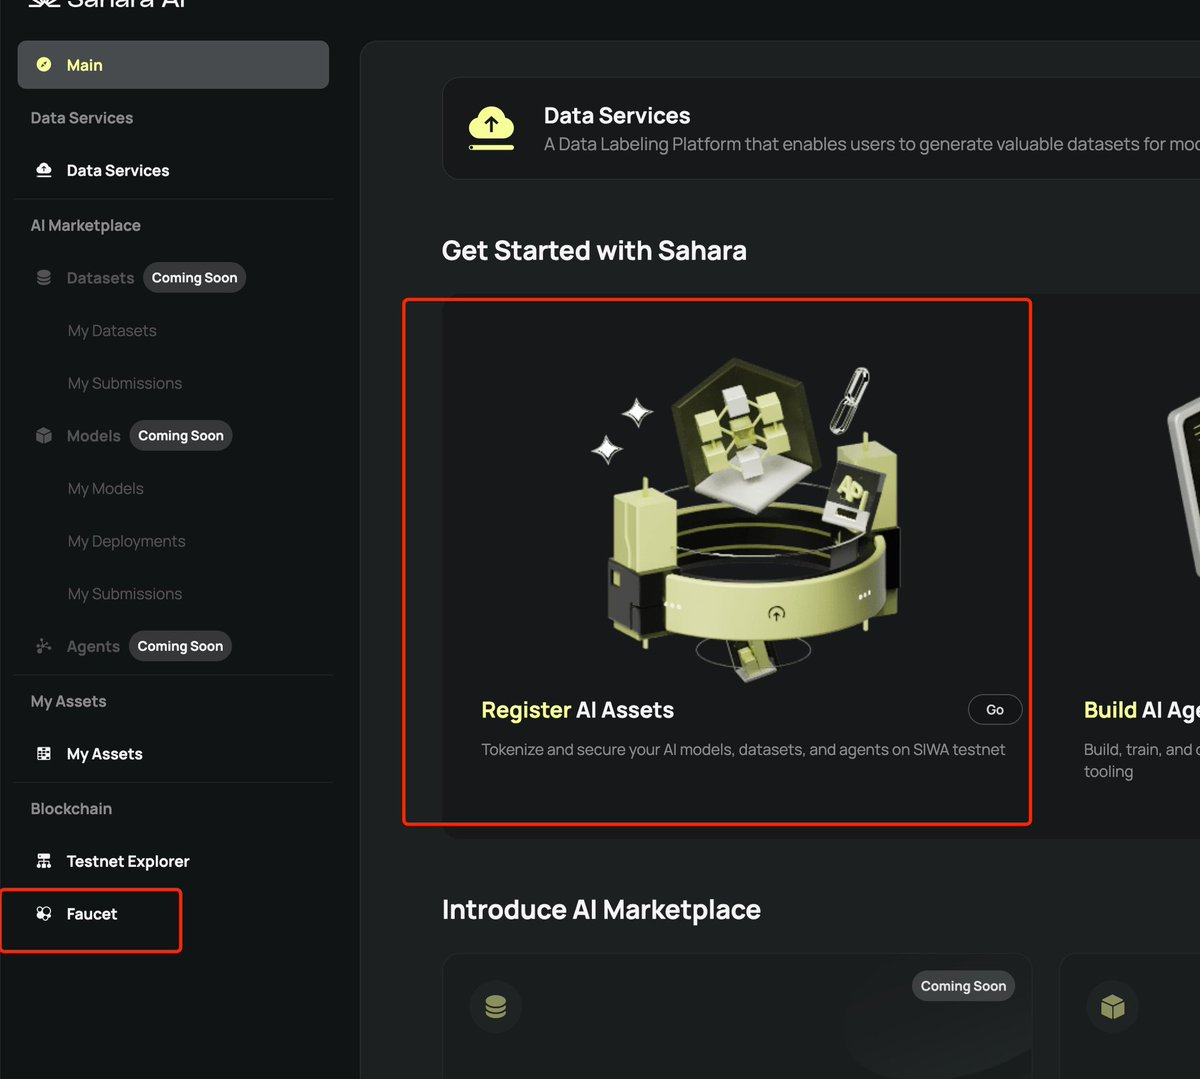The width and height of the screenshot is (1200, 1079).
Task: Click the database icon on the first marketplace card
Action: click(x=495, y=1007)
